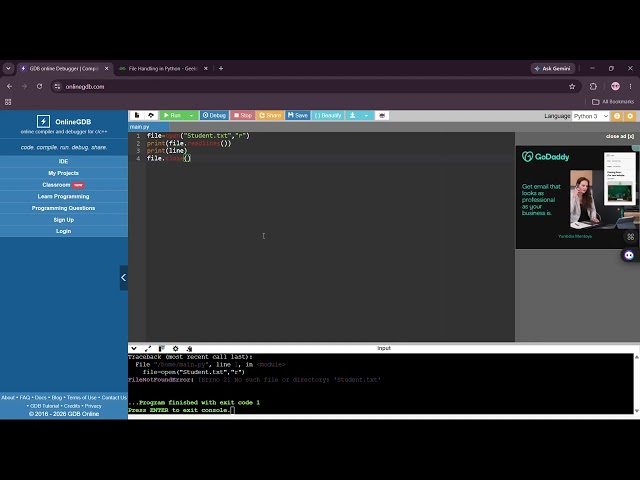The width and height of the screenshot is (640, 480).
Task: Collapse the left sidebar arrow
Action: coord(124,278)
